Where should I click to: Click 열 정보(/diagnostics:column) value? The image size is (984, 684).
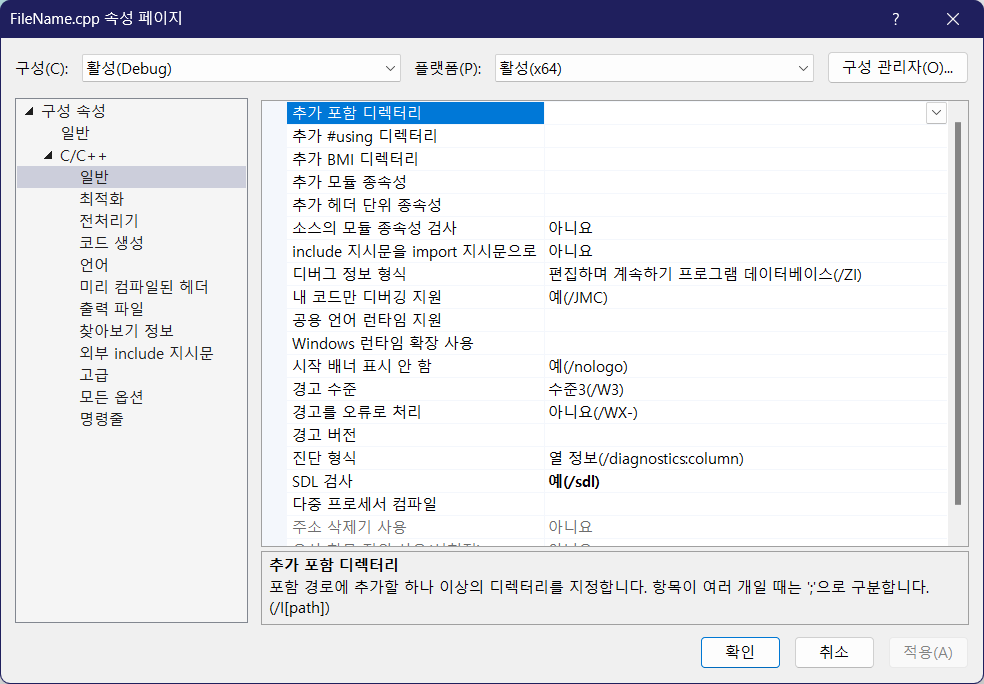coord(646,458)
